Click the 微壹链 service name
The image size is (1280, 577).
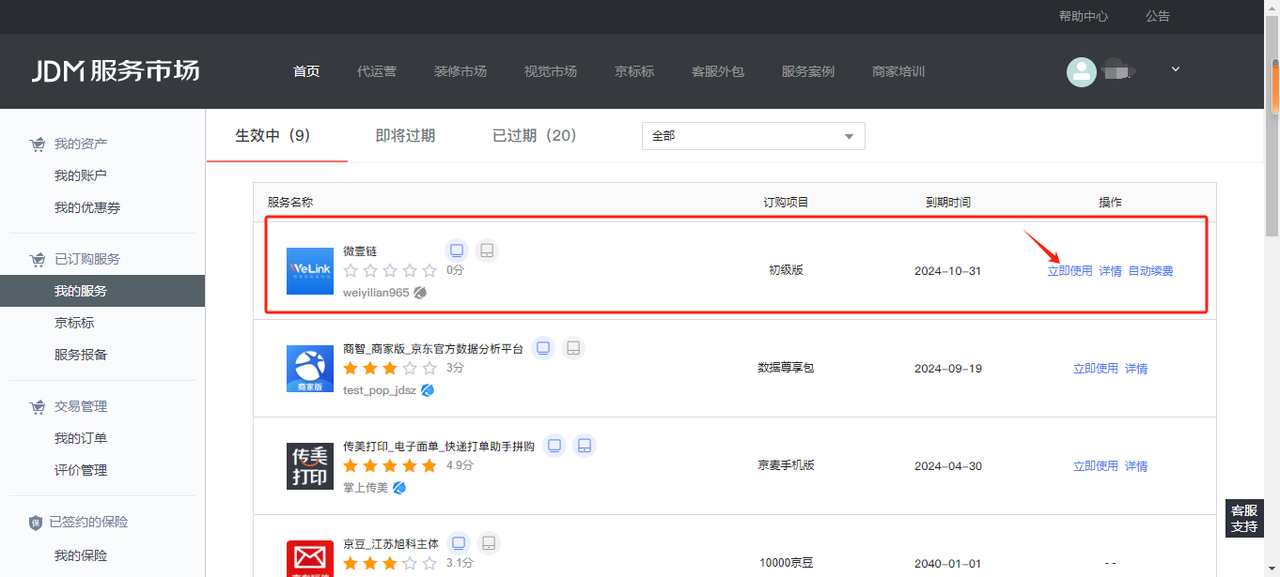click(360, 251)
